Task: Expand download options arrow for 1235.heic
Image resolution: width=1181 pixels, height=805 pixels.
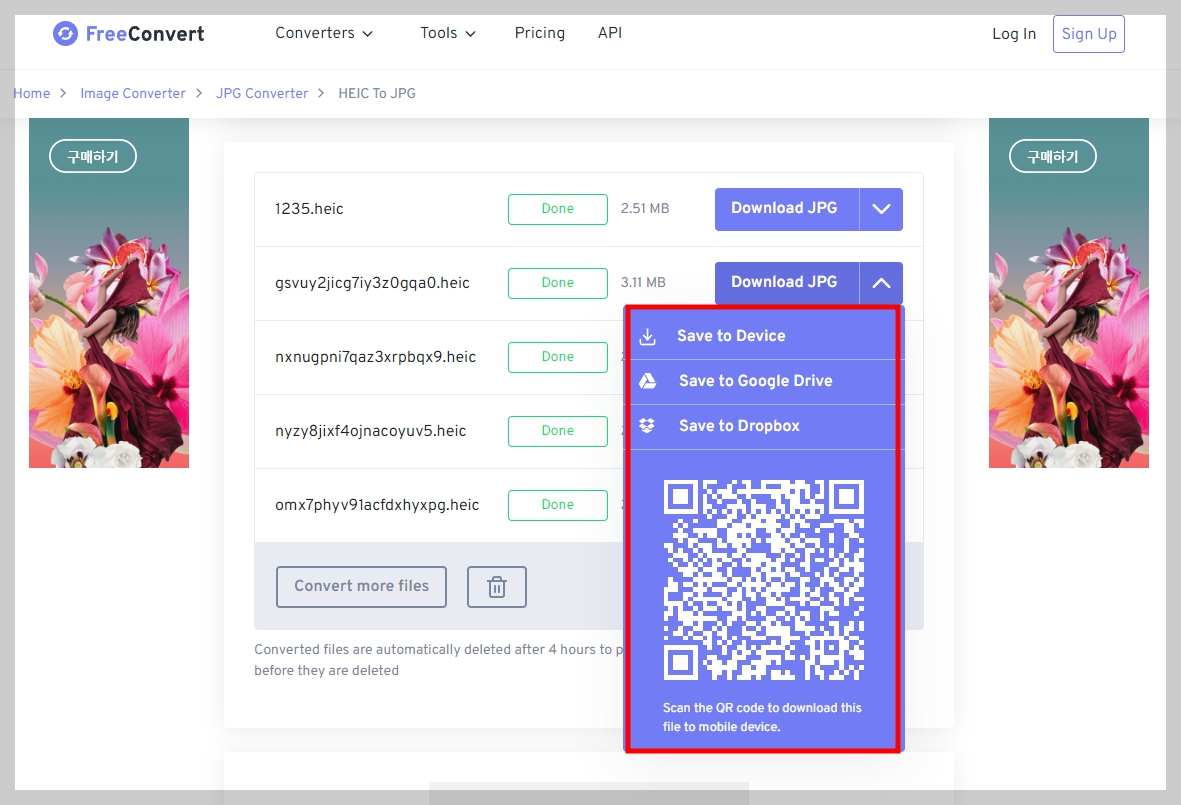Action: pyautogui.click(x=881, y=209)
